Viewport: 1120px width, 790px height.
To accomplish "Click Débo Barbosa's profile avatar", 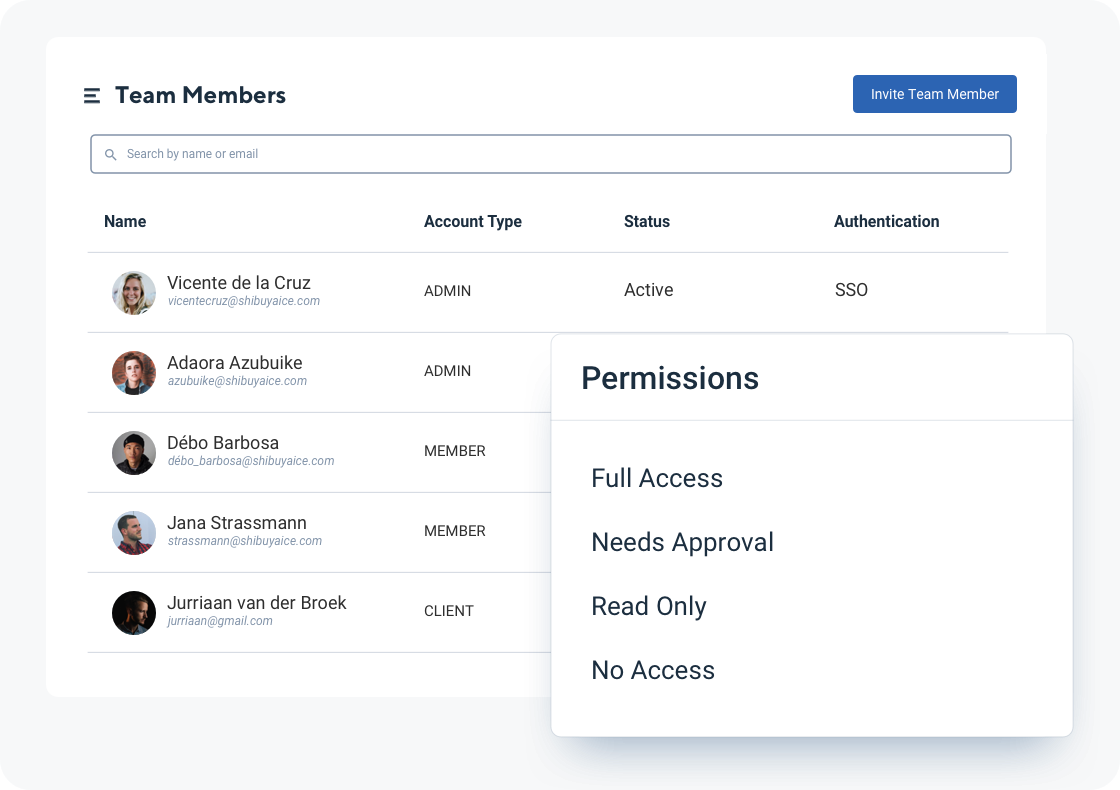I will 133,453.
